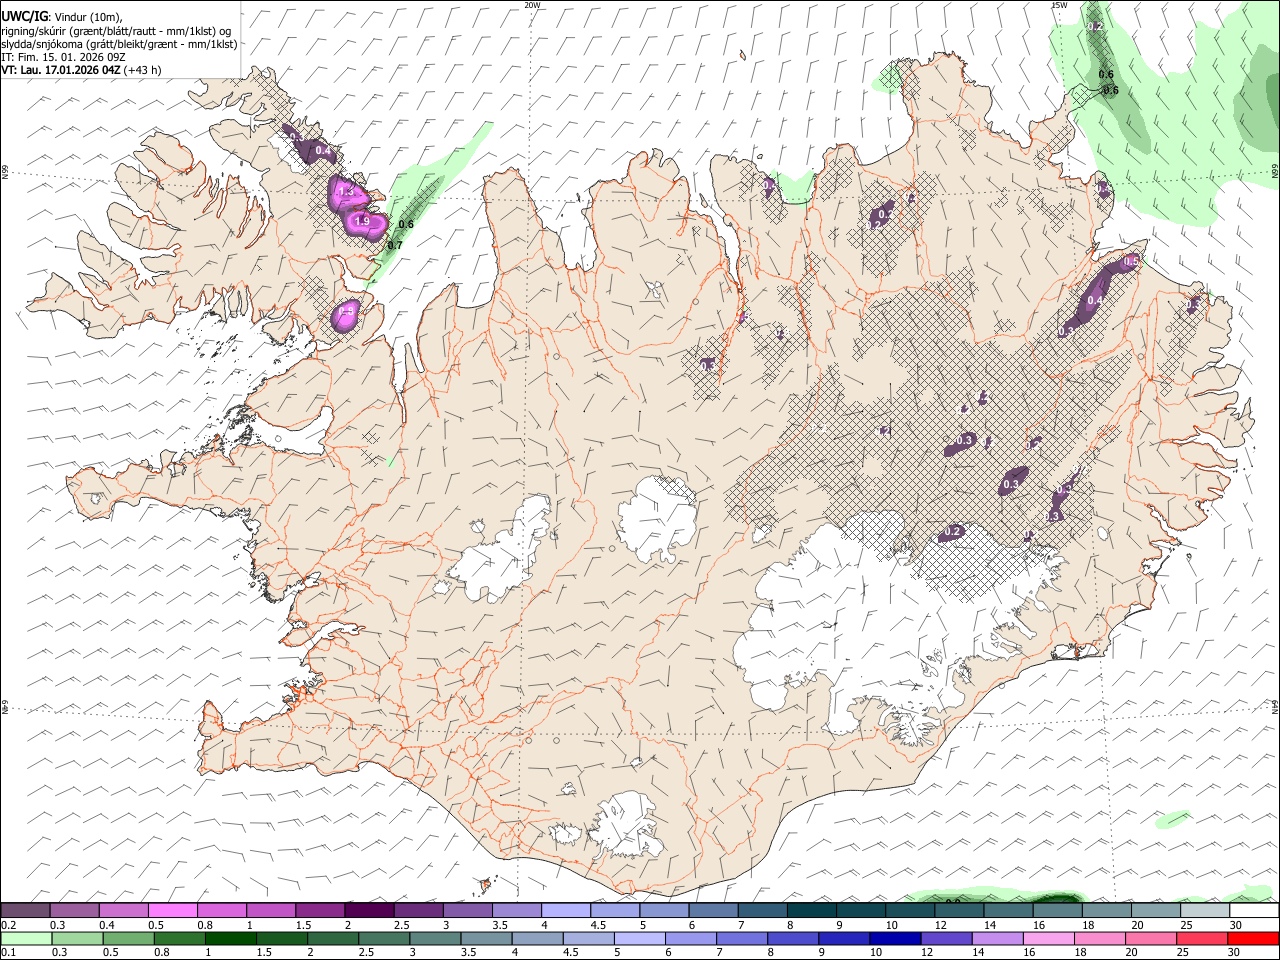Click the 10 label on the top legend scale
The image size is (1280, 960).
(x=892, y=925)
